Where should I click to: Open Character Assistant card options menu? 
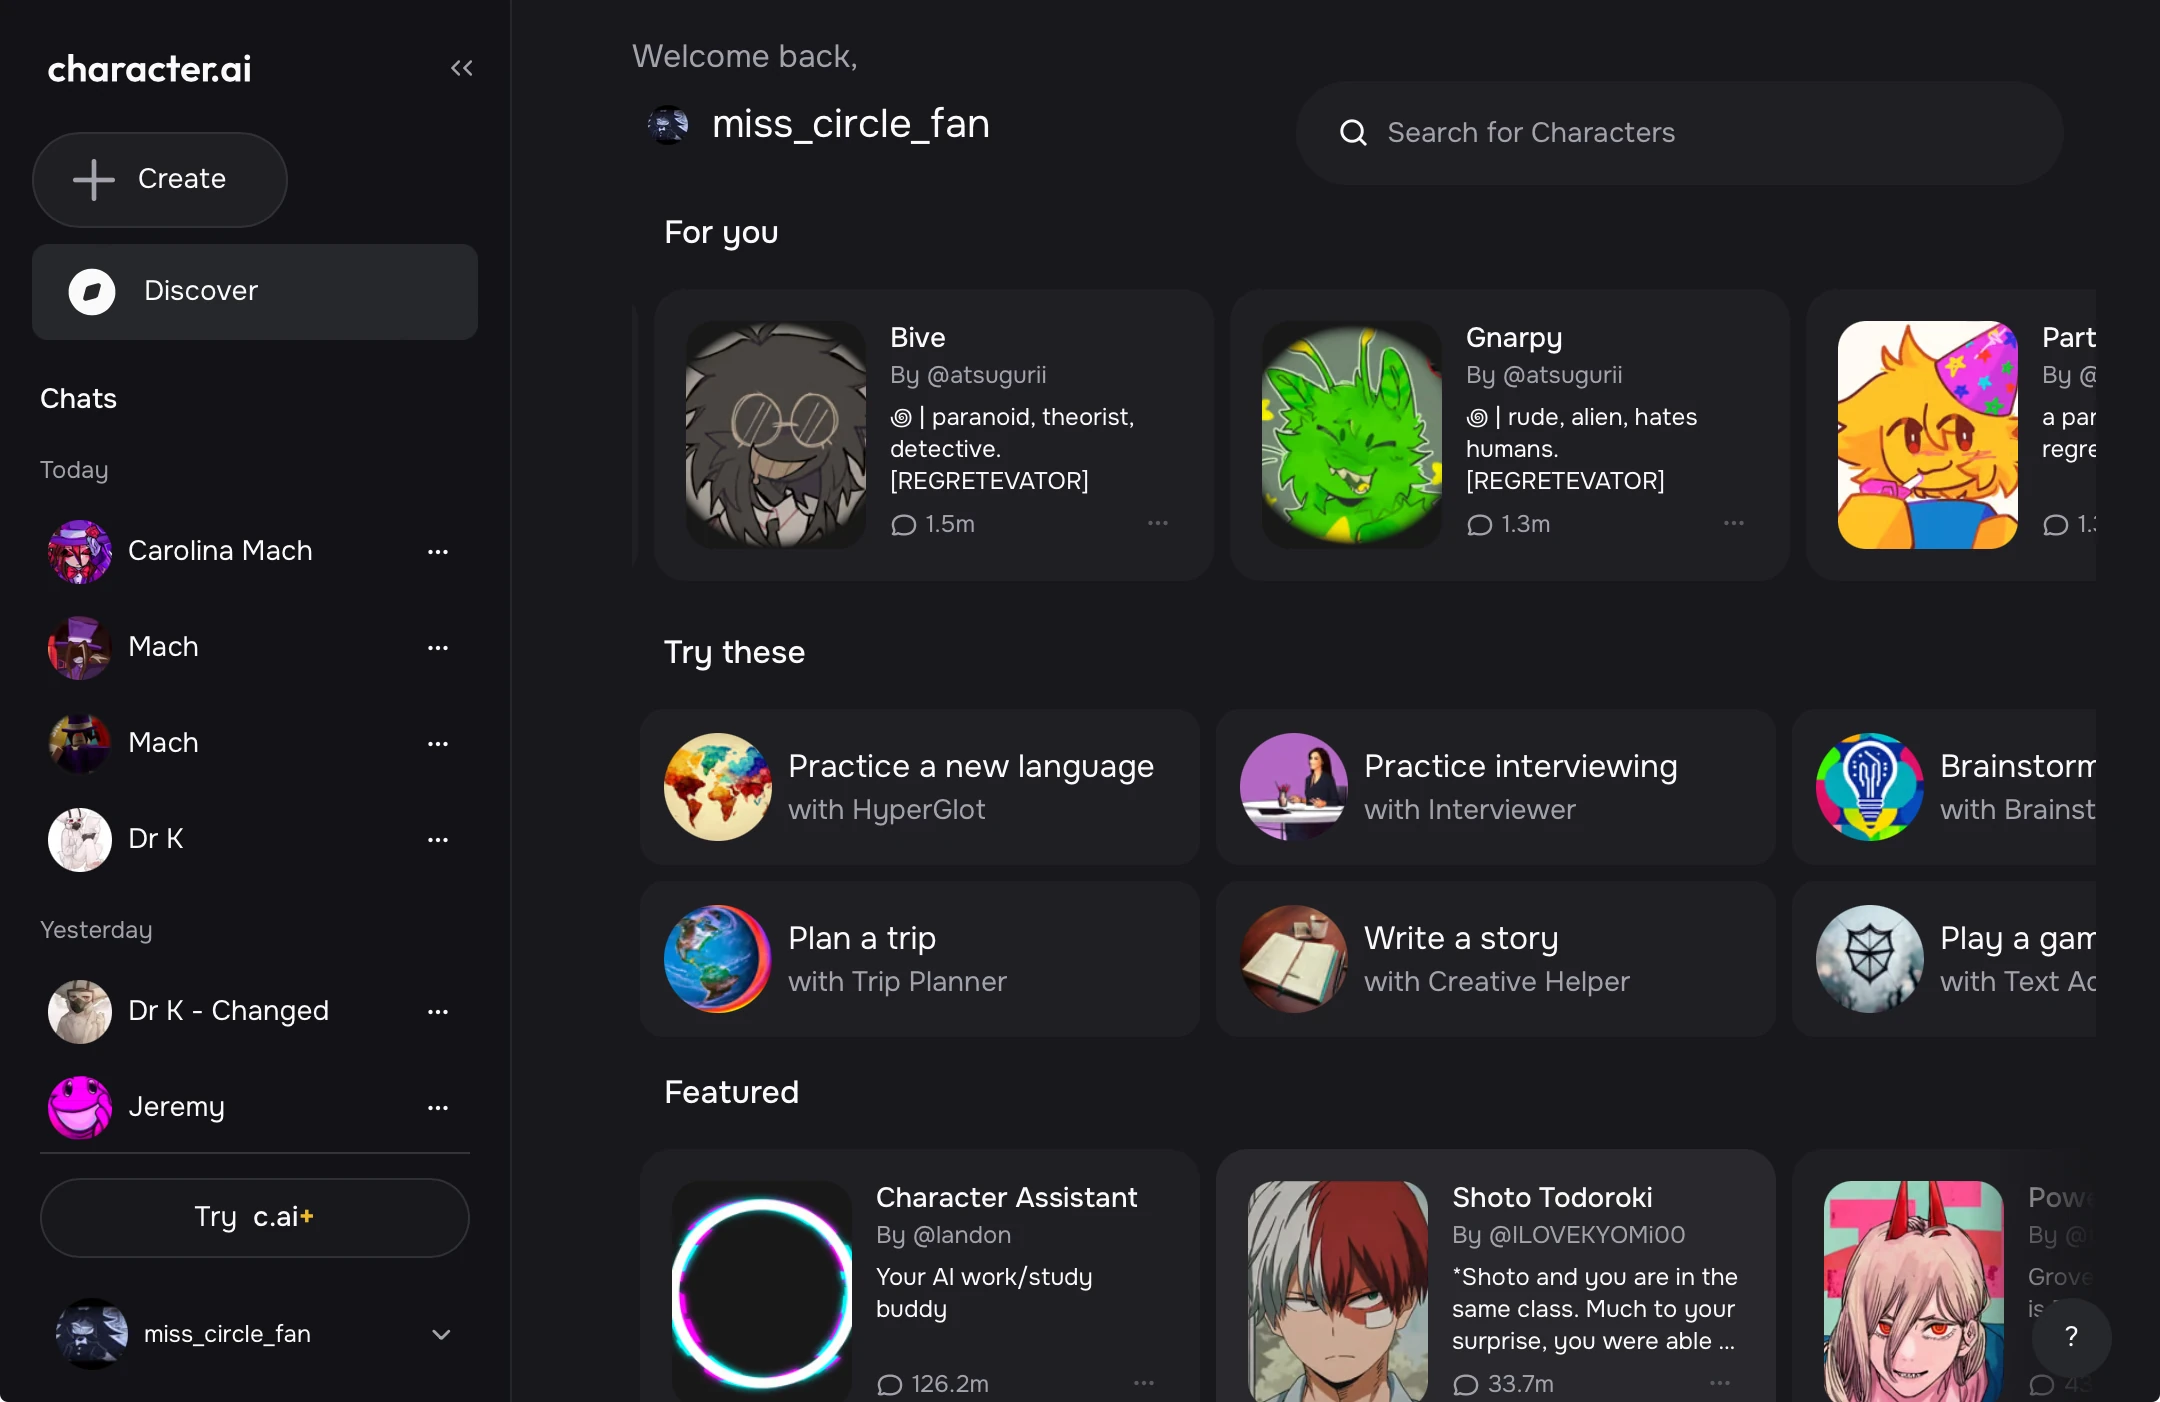(x=1144, y=1384)
